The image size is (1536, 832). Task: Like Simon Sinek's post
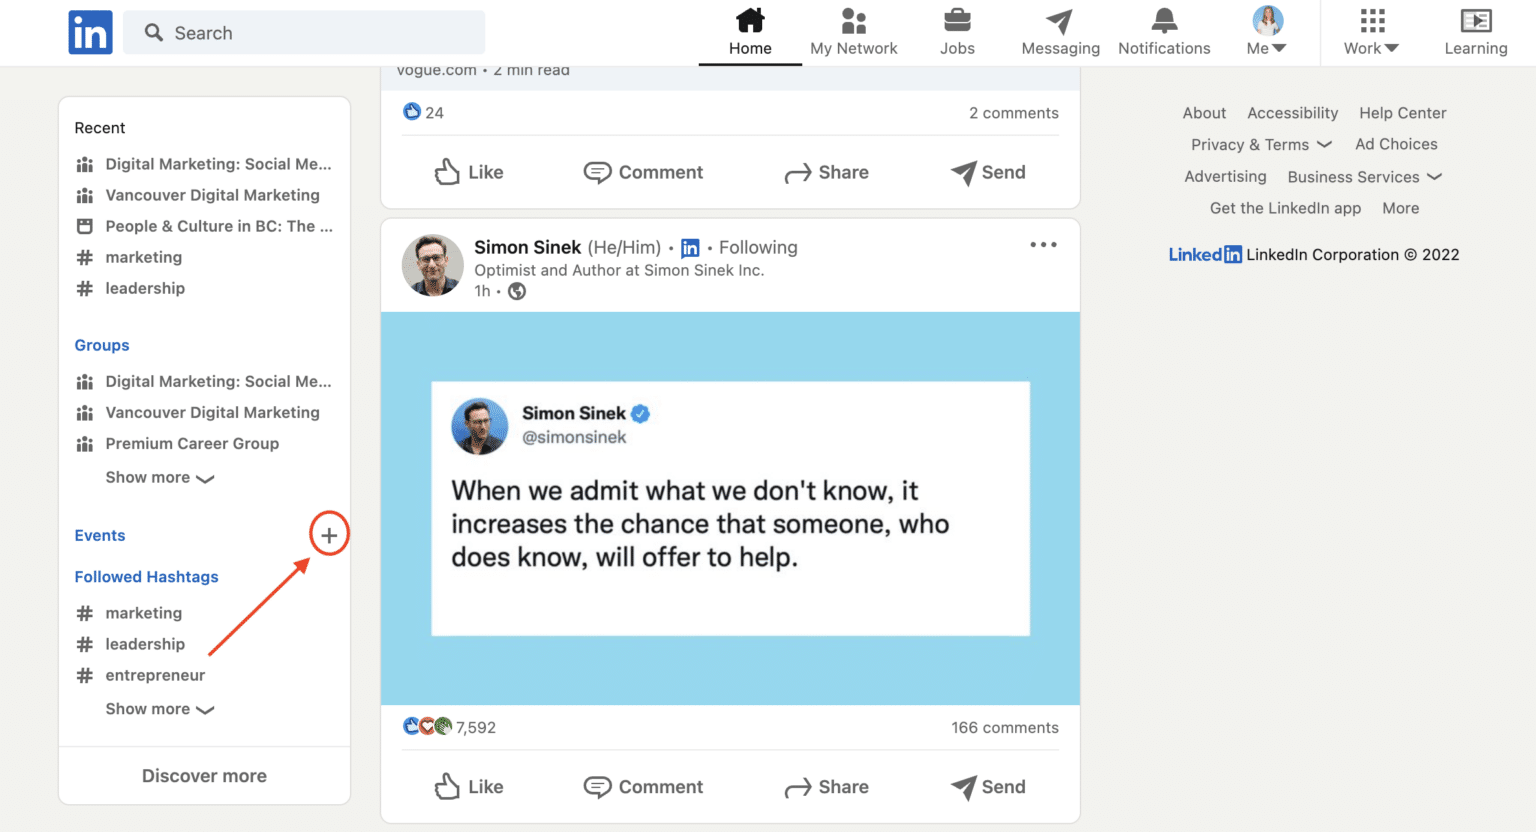[x=468, y=787]
